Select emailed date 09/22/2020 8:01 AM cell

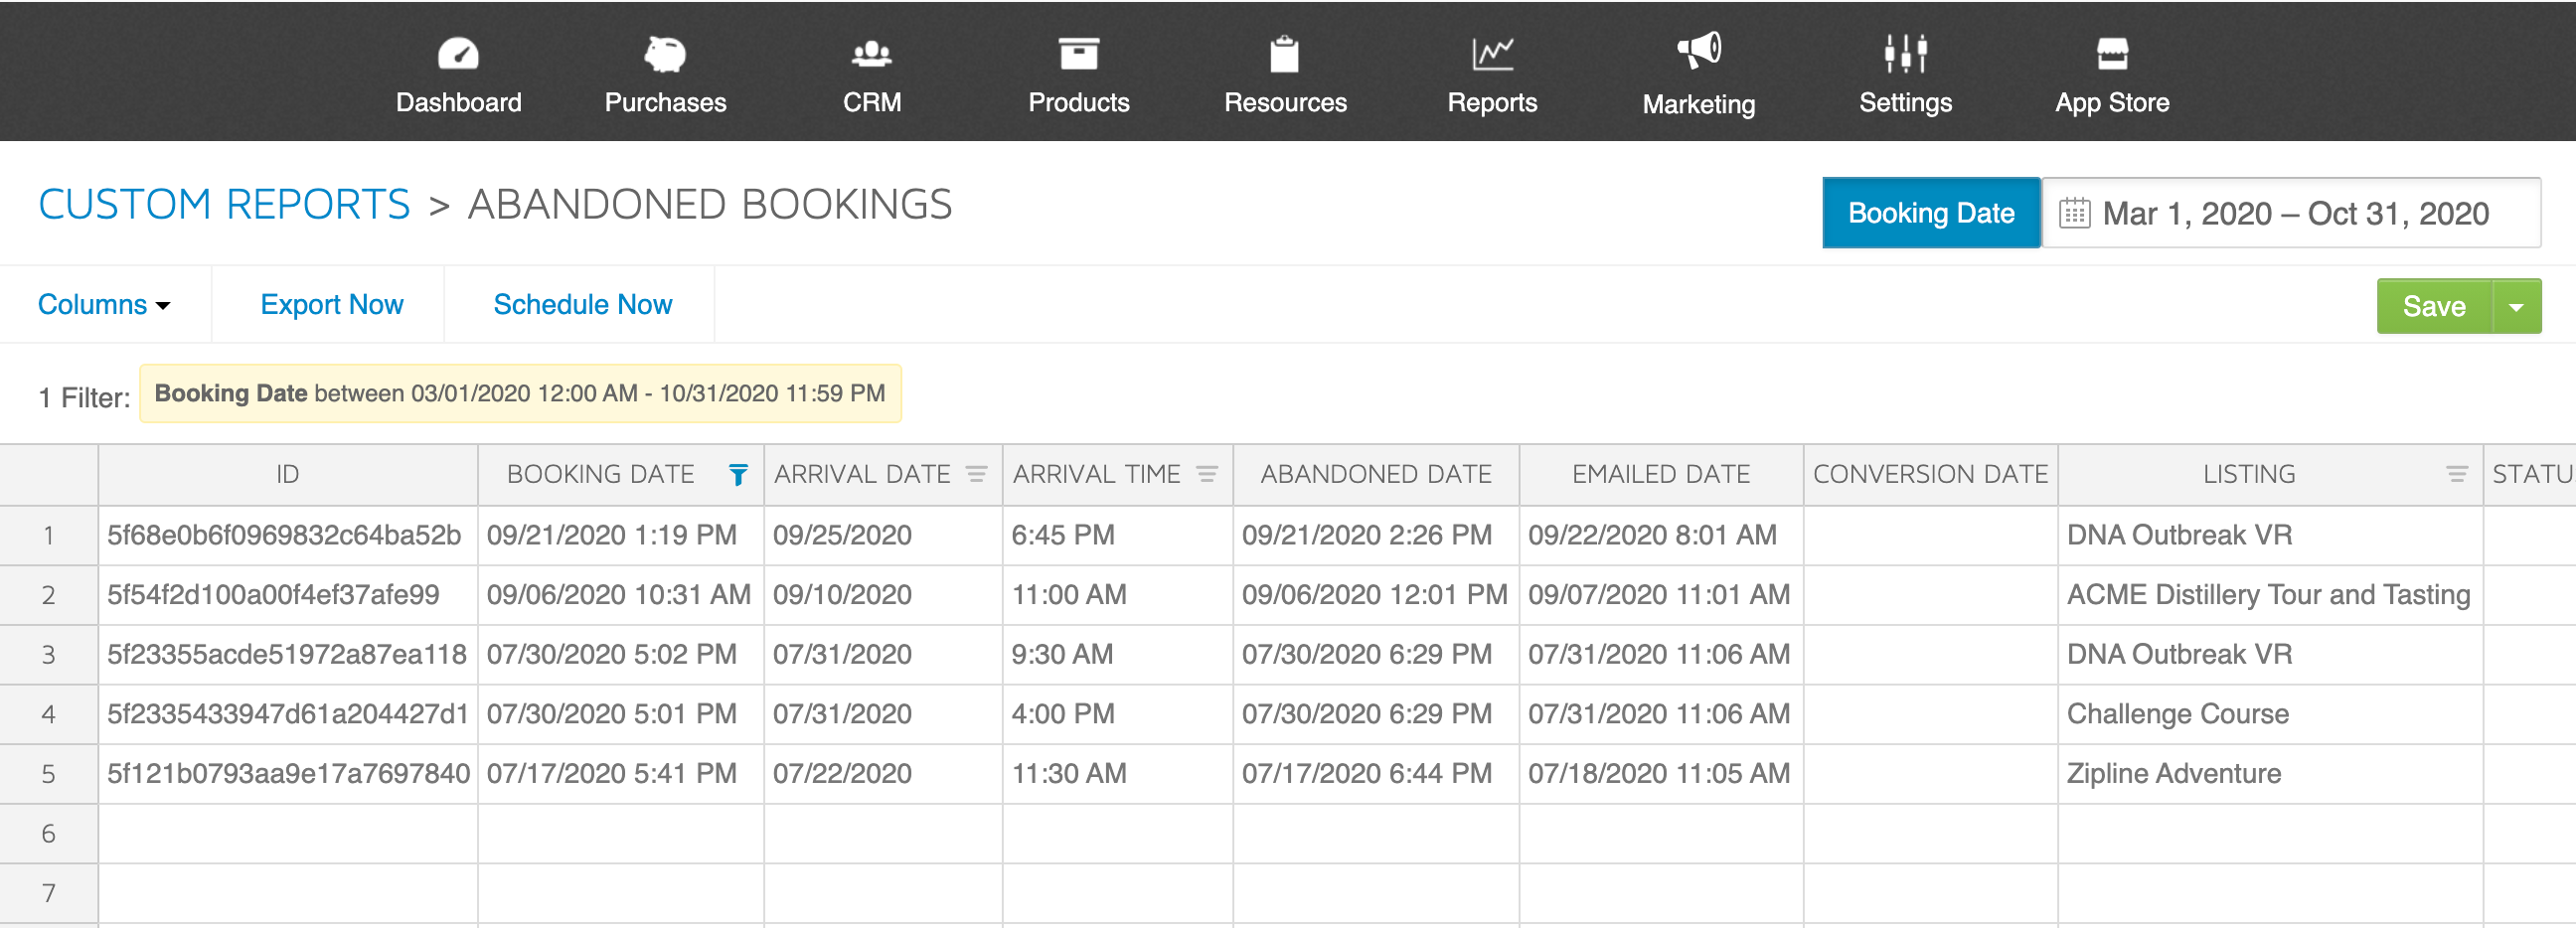(1661, 535)
